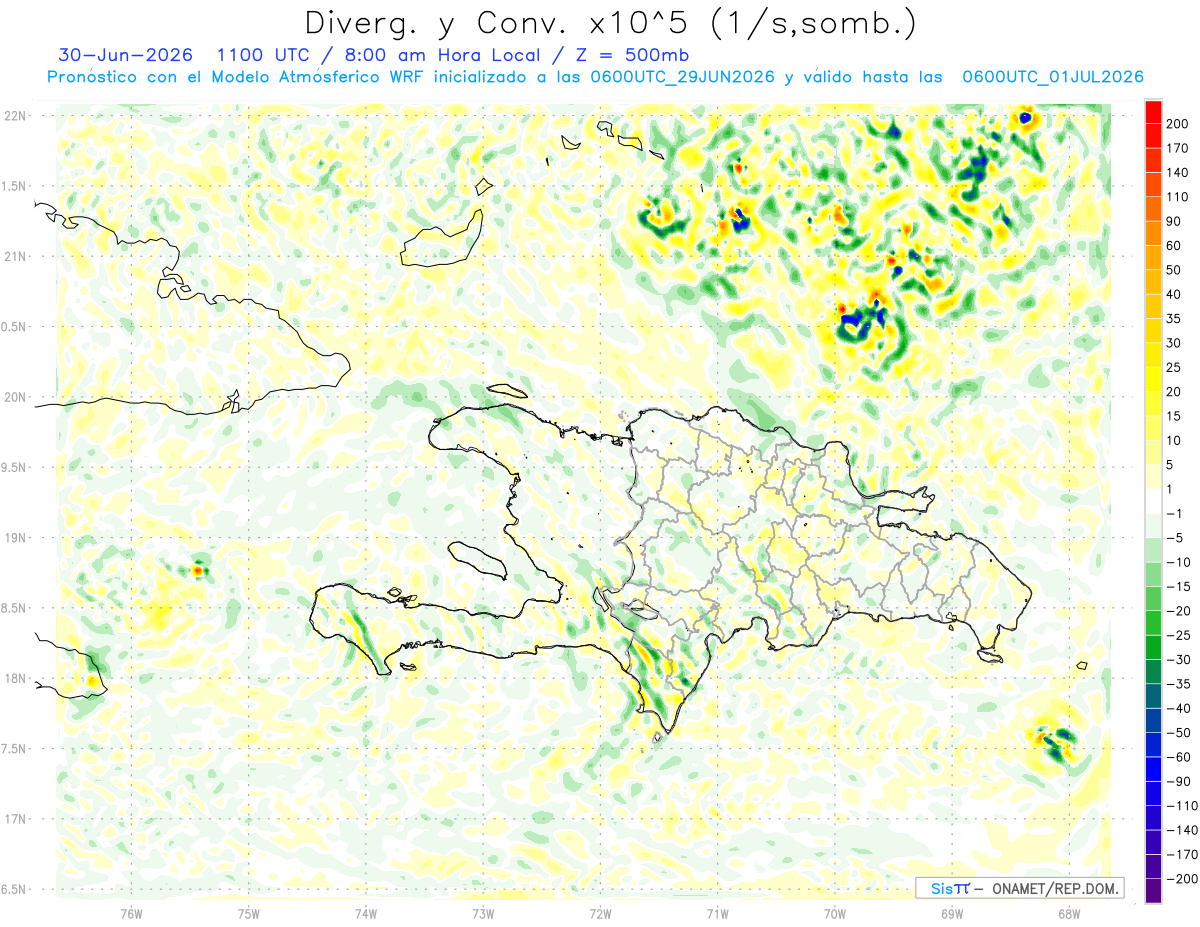Click the '17N' latitude label
This screenshot has width=1200, height=927.
click(15, 819)
